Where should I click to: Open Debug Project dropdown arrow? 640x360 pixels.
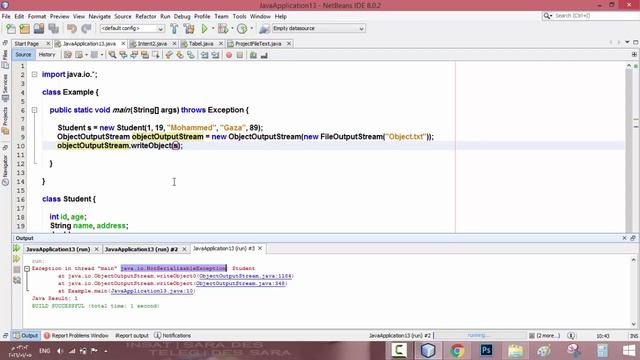point(232,29)
